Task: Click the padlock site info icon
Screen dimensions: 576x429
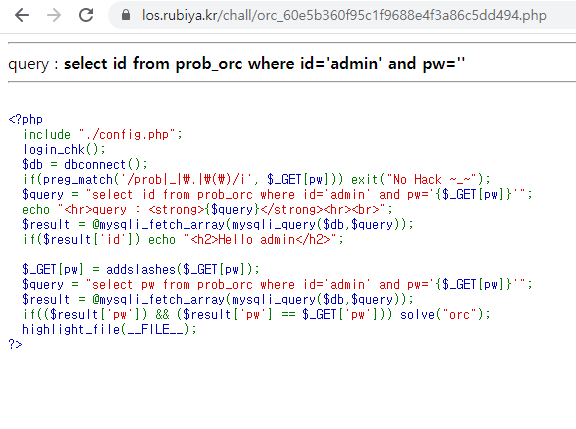Action: (126, 15)
